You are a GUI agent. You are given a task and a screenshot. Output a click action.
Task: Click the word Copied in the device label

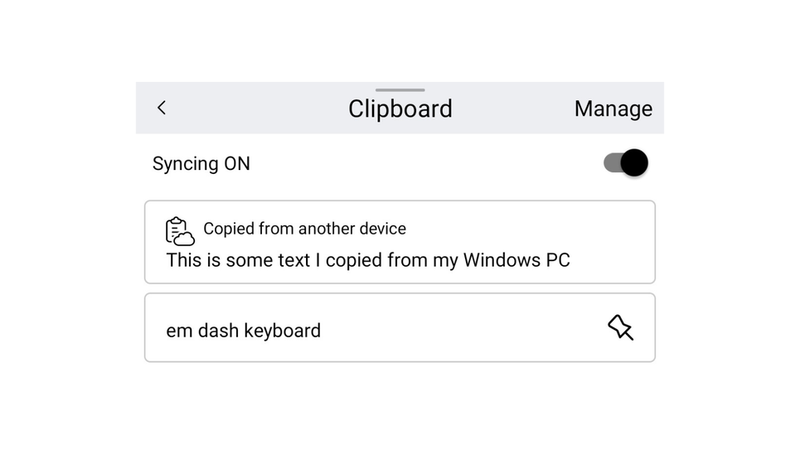coord(229,229)
